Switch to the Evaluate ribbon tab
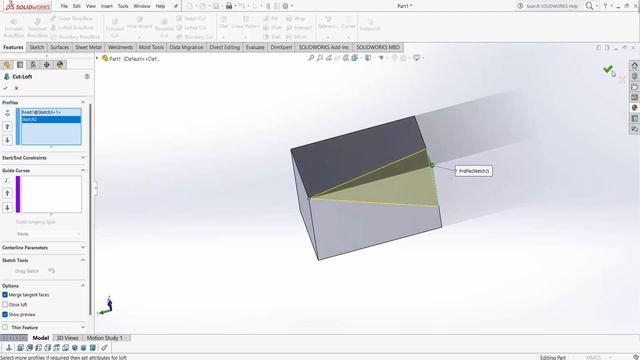 255,47
